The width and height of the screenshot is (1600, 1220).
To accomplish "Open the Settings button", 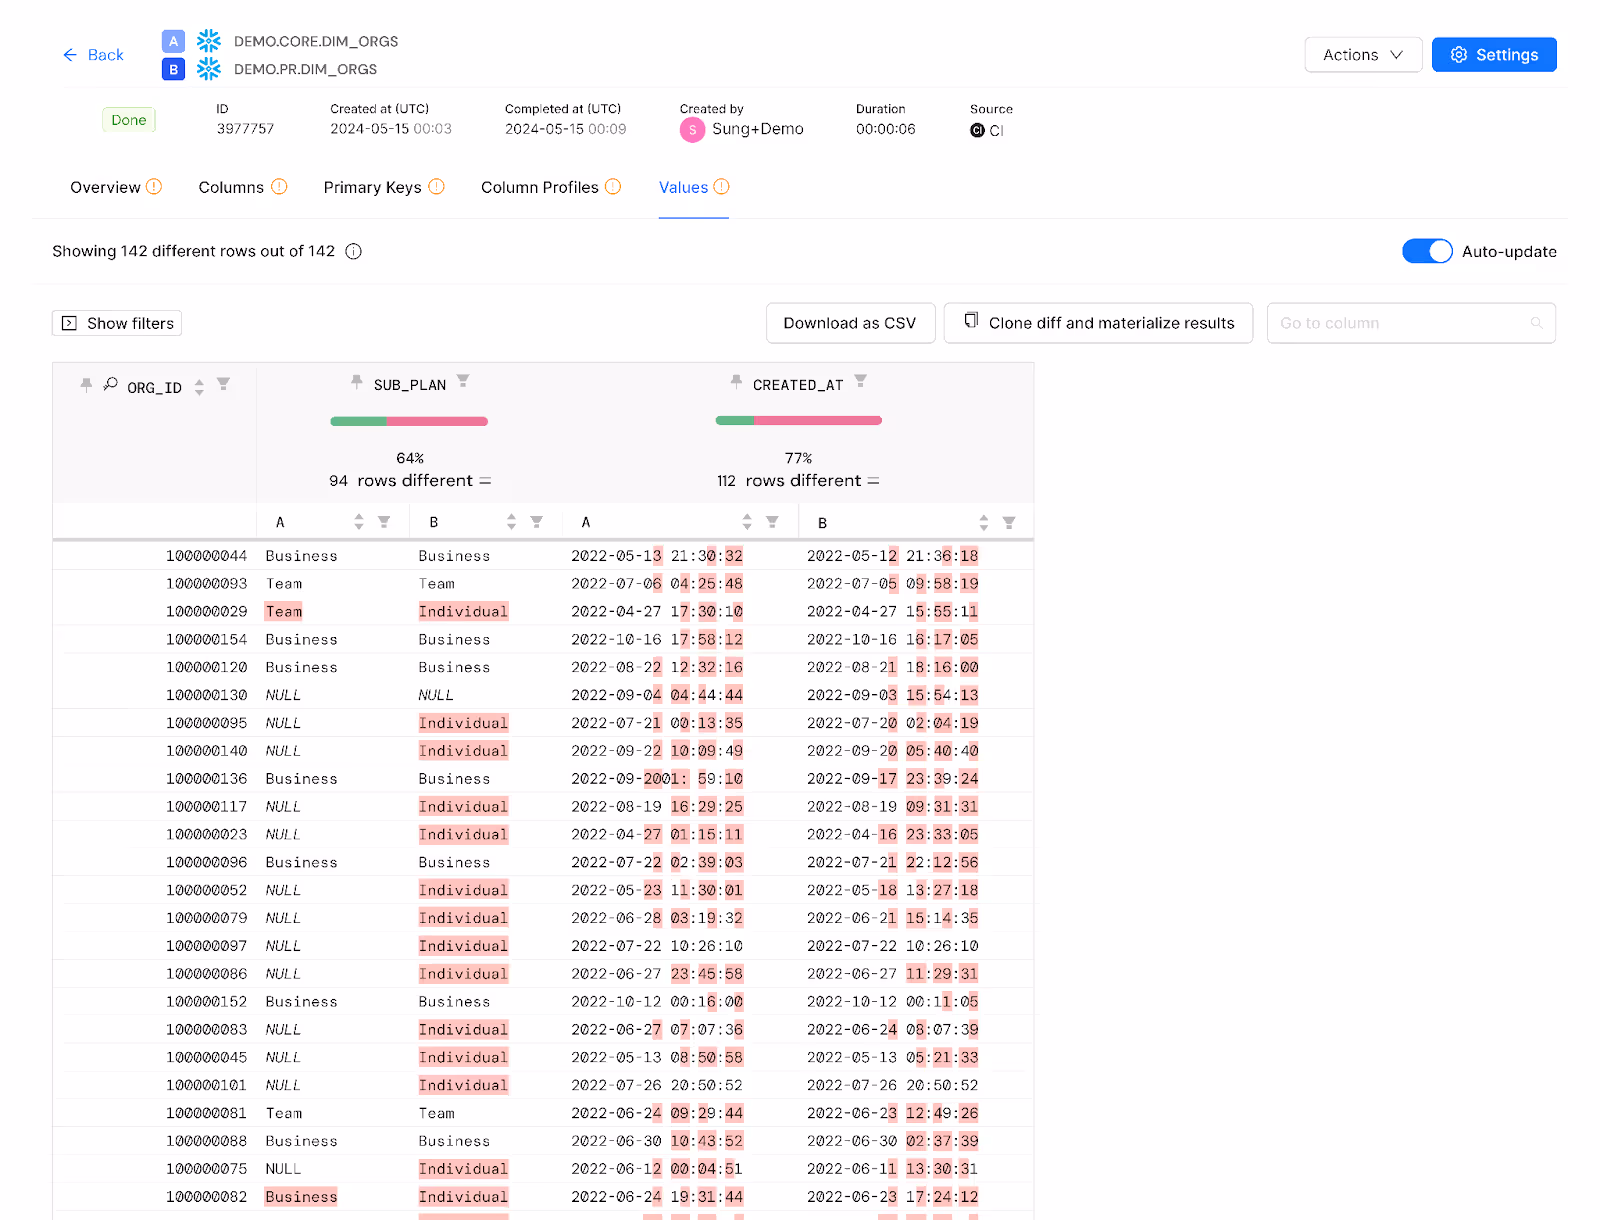I will pos(1494,55).
